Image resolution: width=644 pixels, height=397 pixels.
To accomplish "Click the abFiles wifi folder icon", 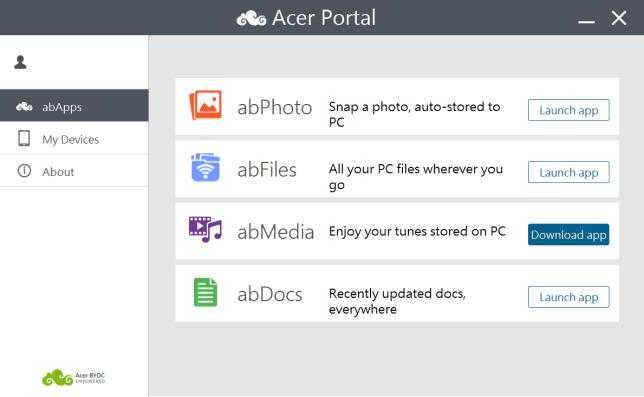I will point(205,167).
